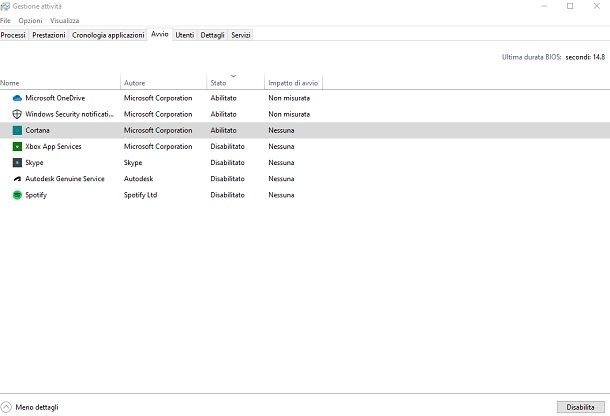Sort by the Autore column header
This screenshot has width=610, height=416.
163,82
